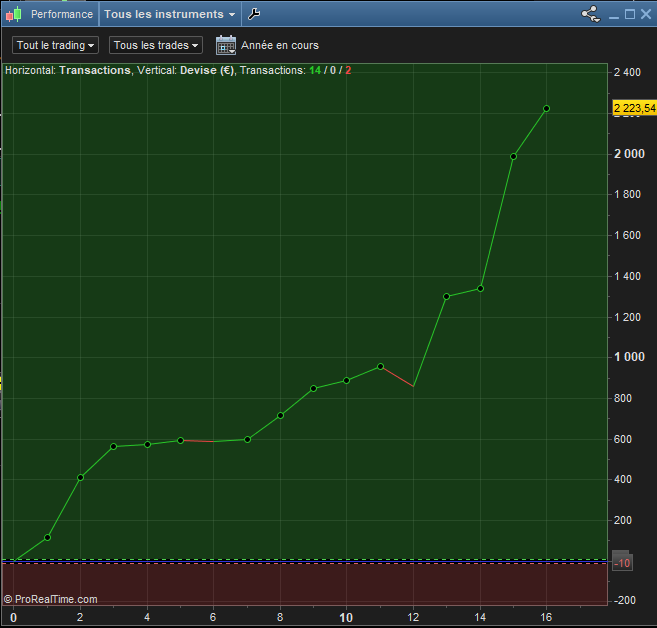Screen dimensions: 657x628
Task: Expand the 'Tous les instruments' dropdown
Action: point(170,15)
